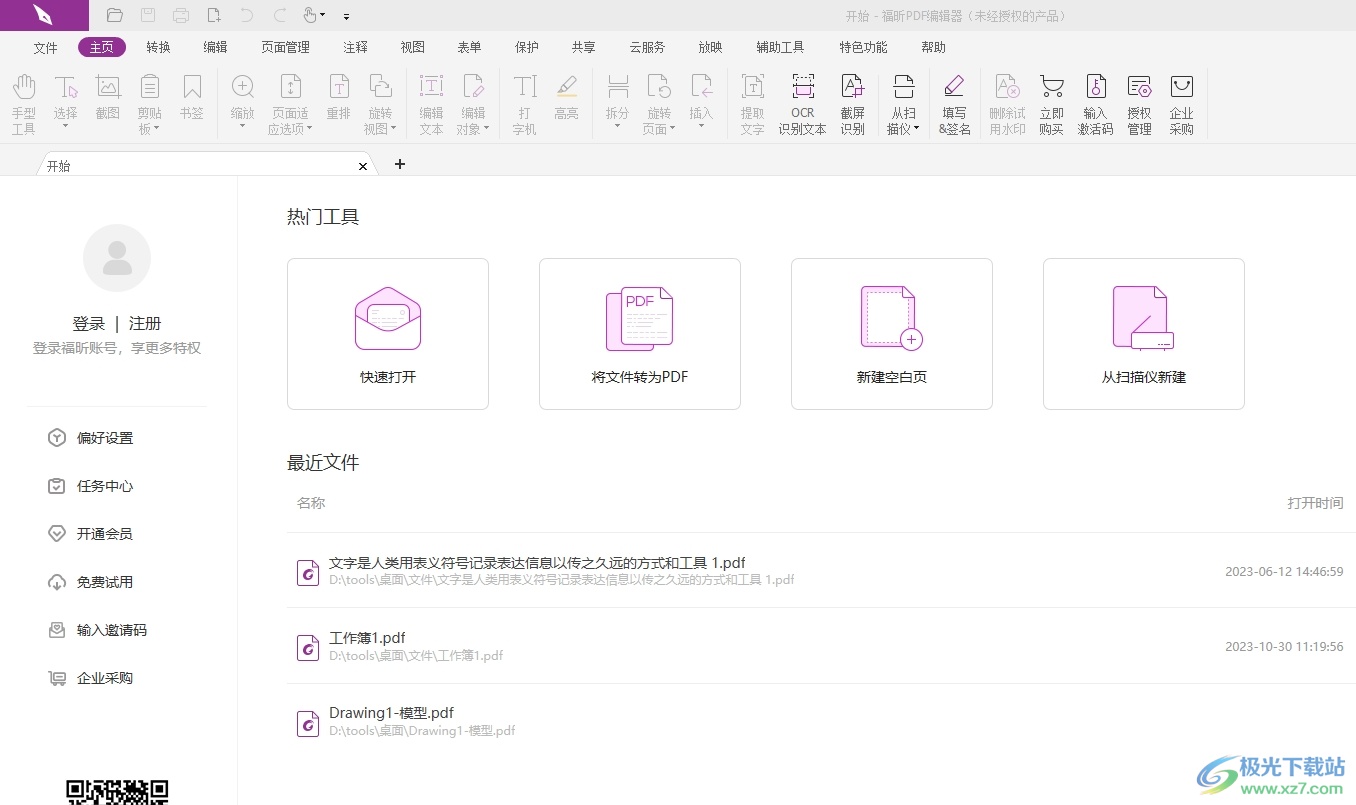Click the Print icon in quick toolbar
The width and height of the screenshot is (1356, 805).
(x=181, y=15)
